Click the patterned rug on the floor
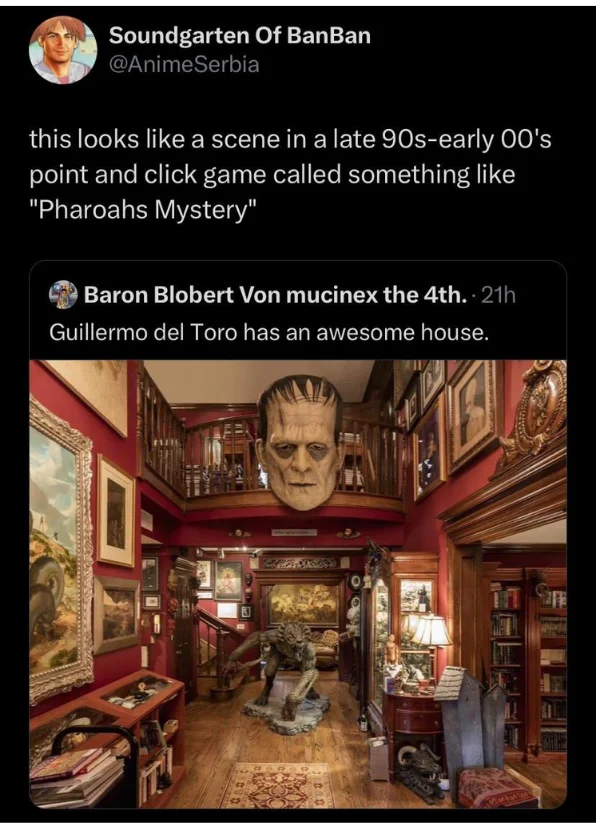This screenshot has width=600, height=823. click(278, 786)
